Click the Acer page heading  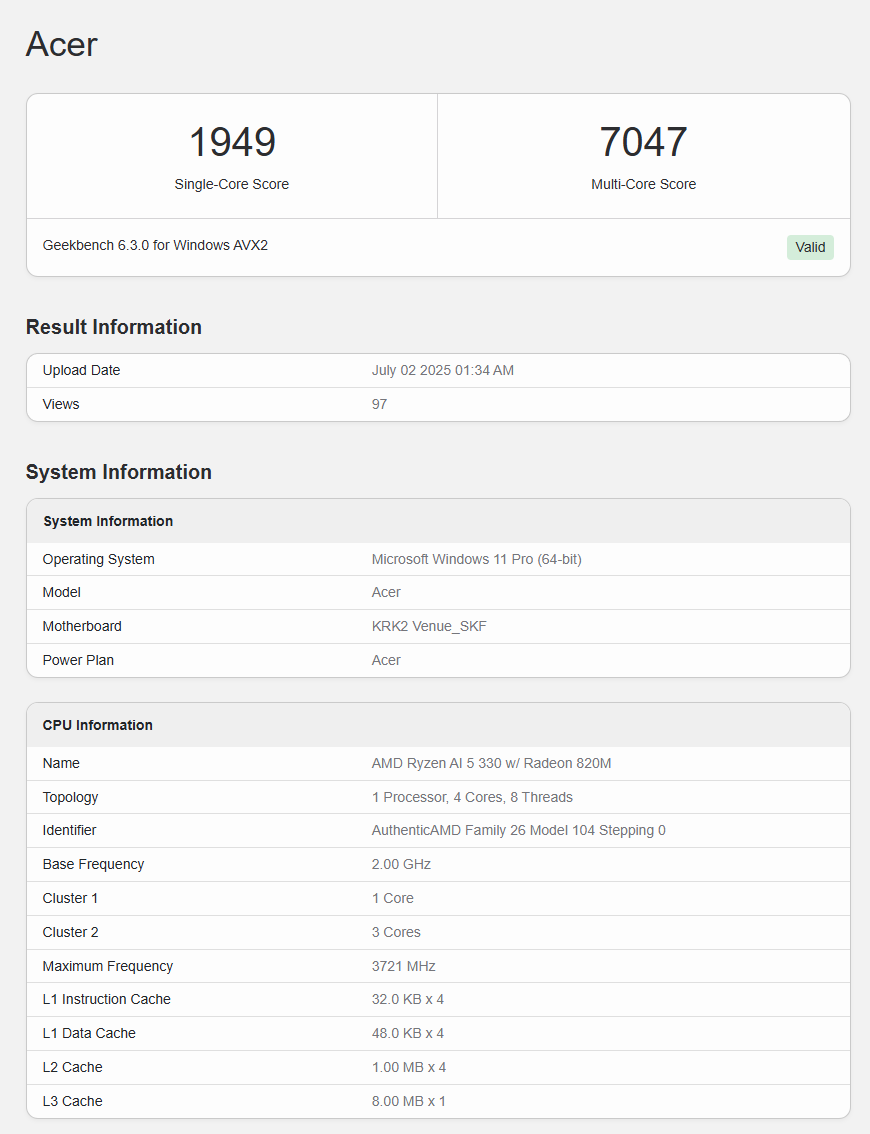(60, 44)
